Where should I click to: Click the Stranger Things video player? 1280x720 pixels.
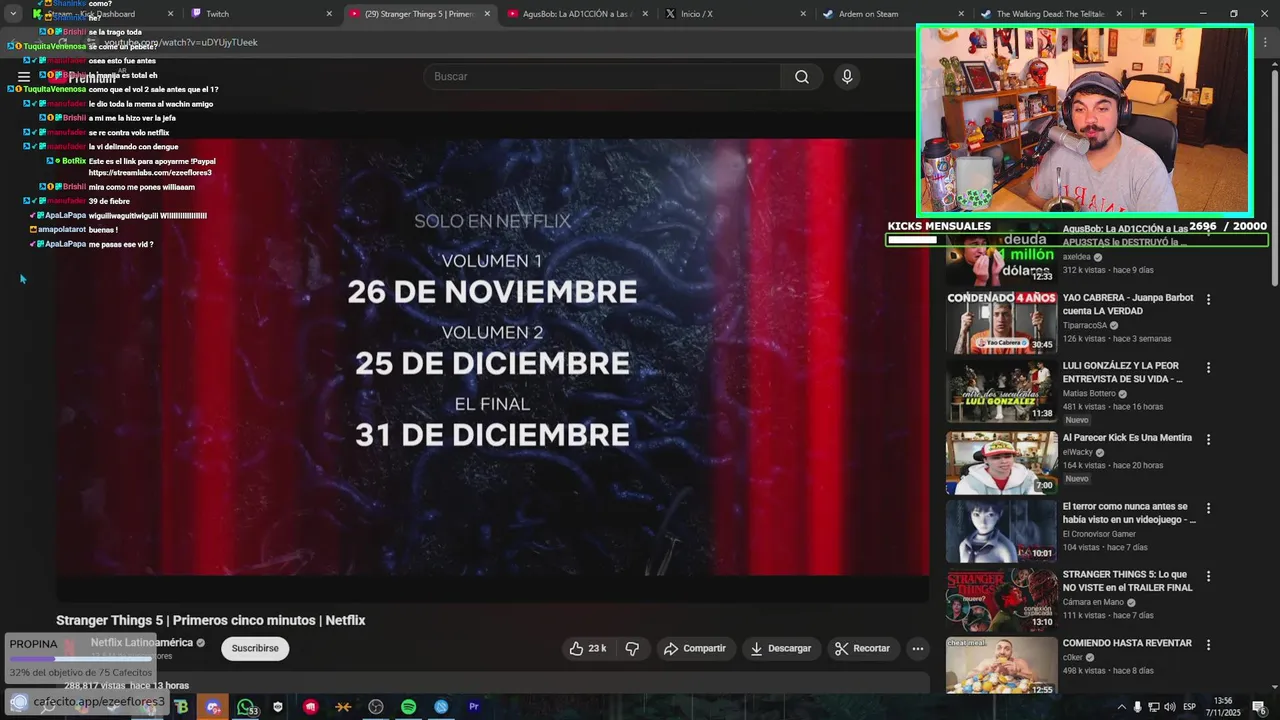492,356
